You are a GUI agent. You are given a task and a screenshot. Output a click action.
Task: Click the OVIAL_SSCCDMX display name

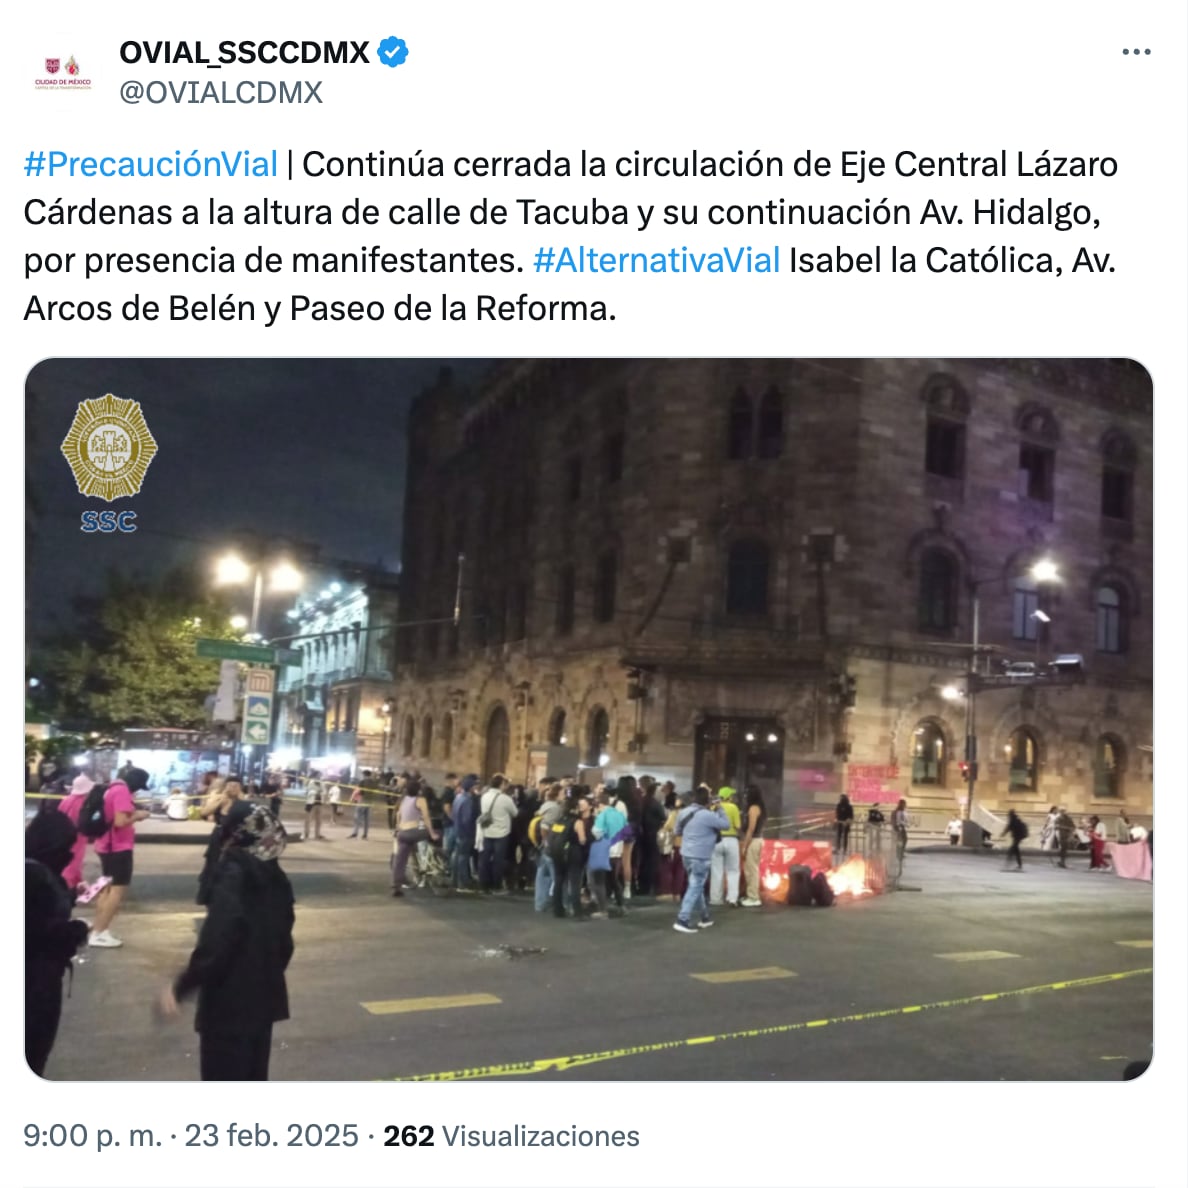click(244, 52)
